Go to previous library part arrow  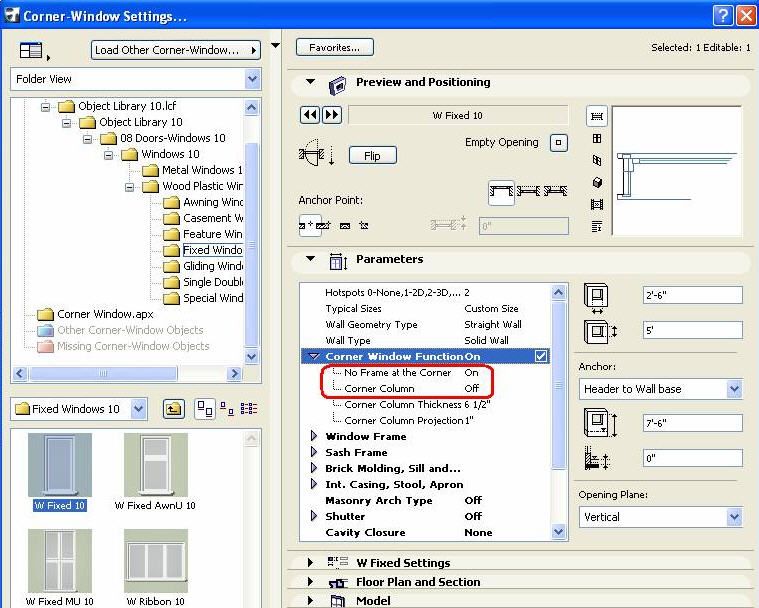tap(310, 115)
